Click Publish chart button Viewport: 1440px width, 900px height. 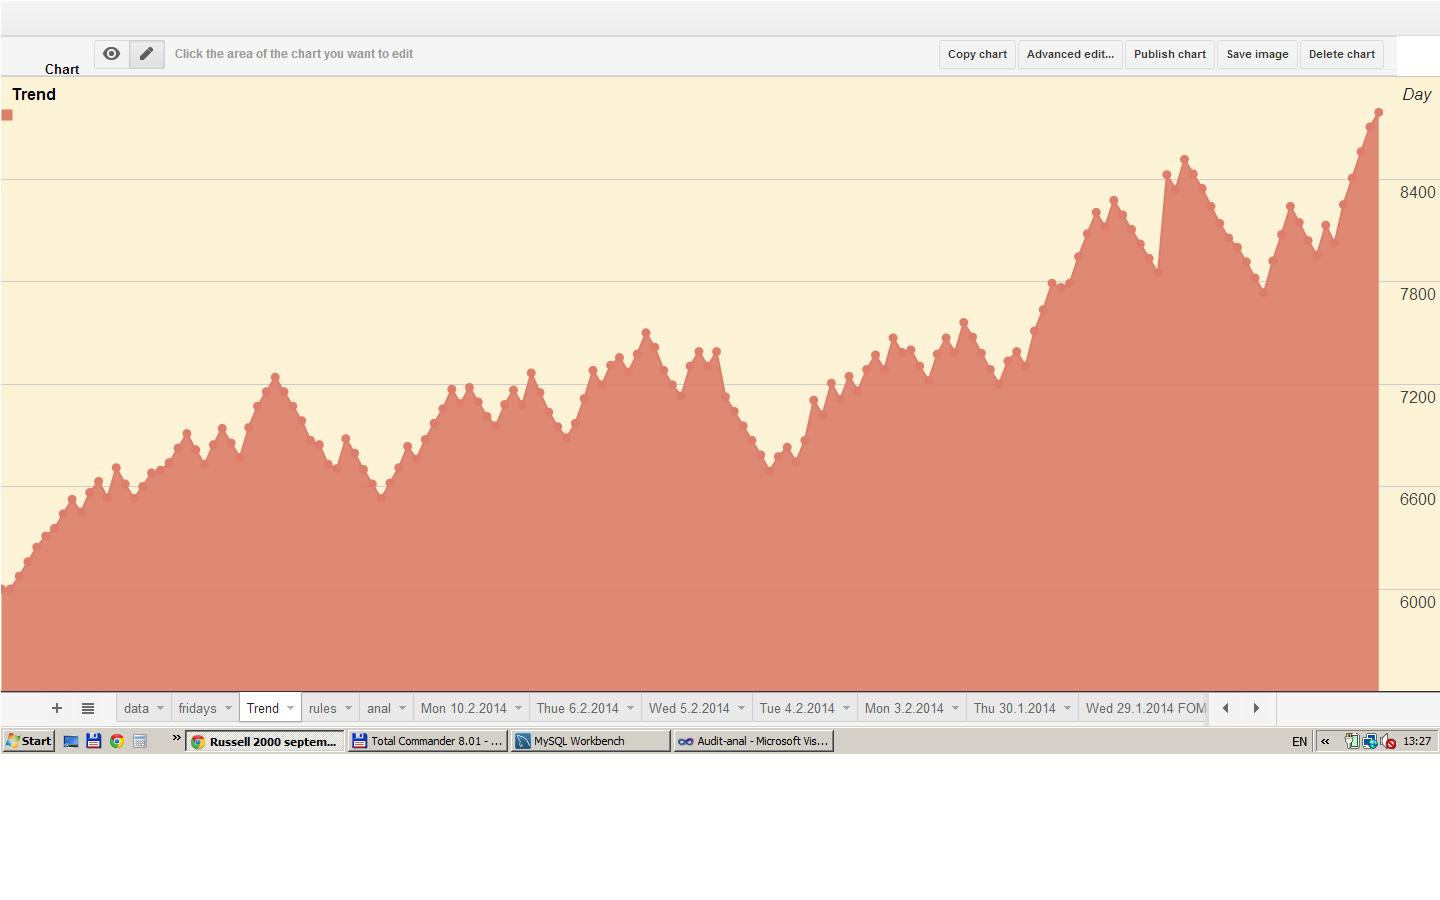click(1170, 54)
